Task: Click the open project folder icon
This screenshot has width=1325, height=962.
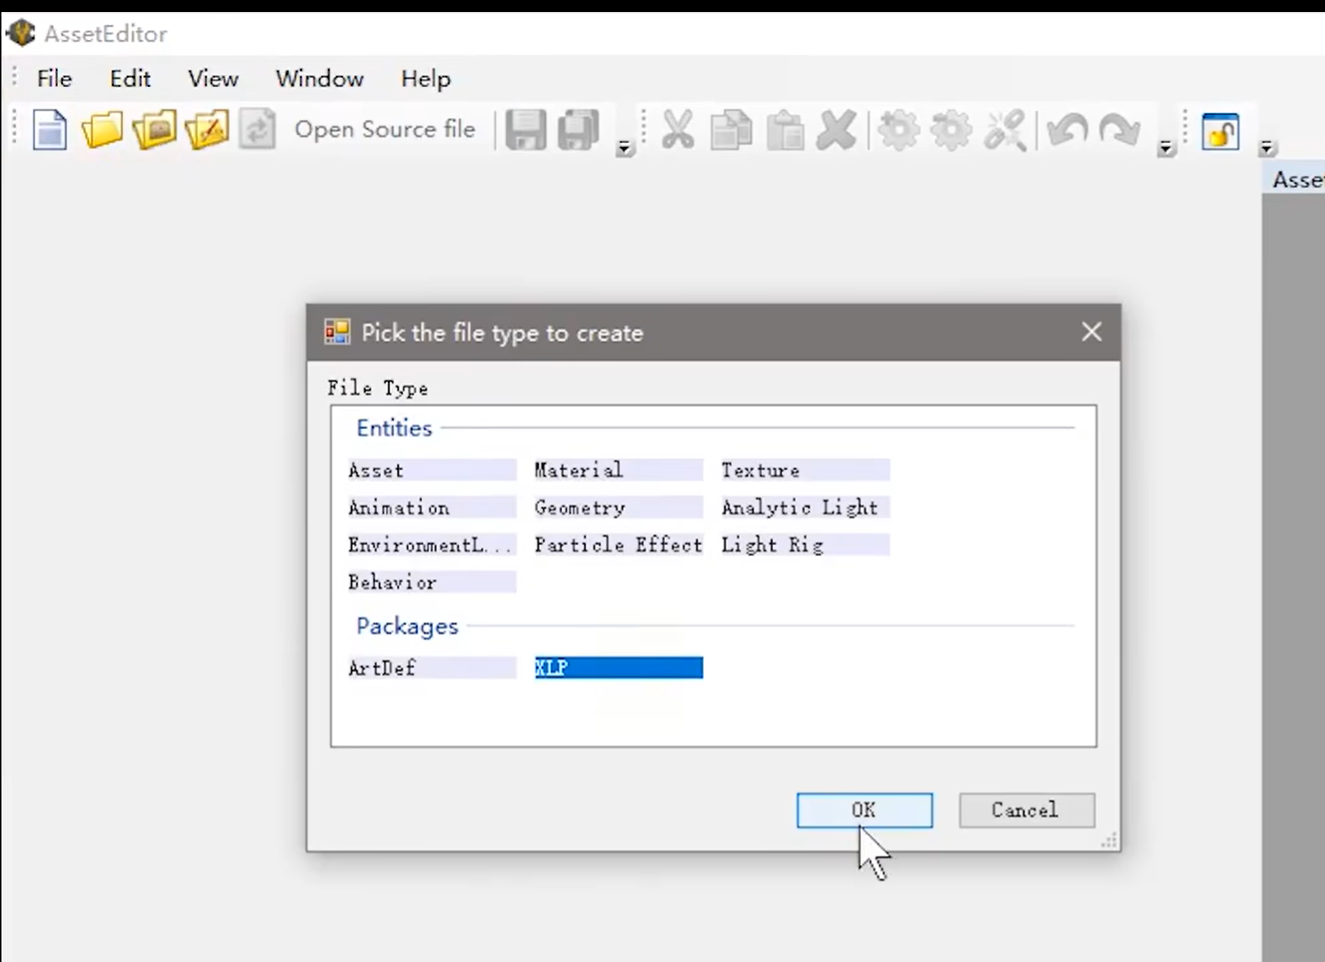Action: (154, 130)
